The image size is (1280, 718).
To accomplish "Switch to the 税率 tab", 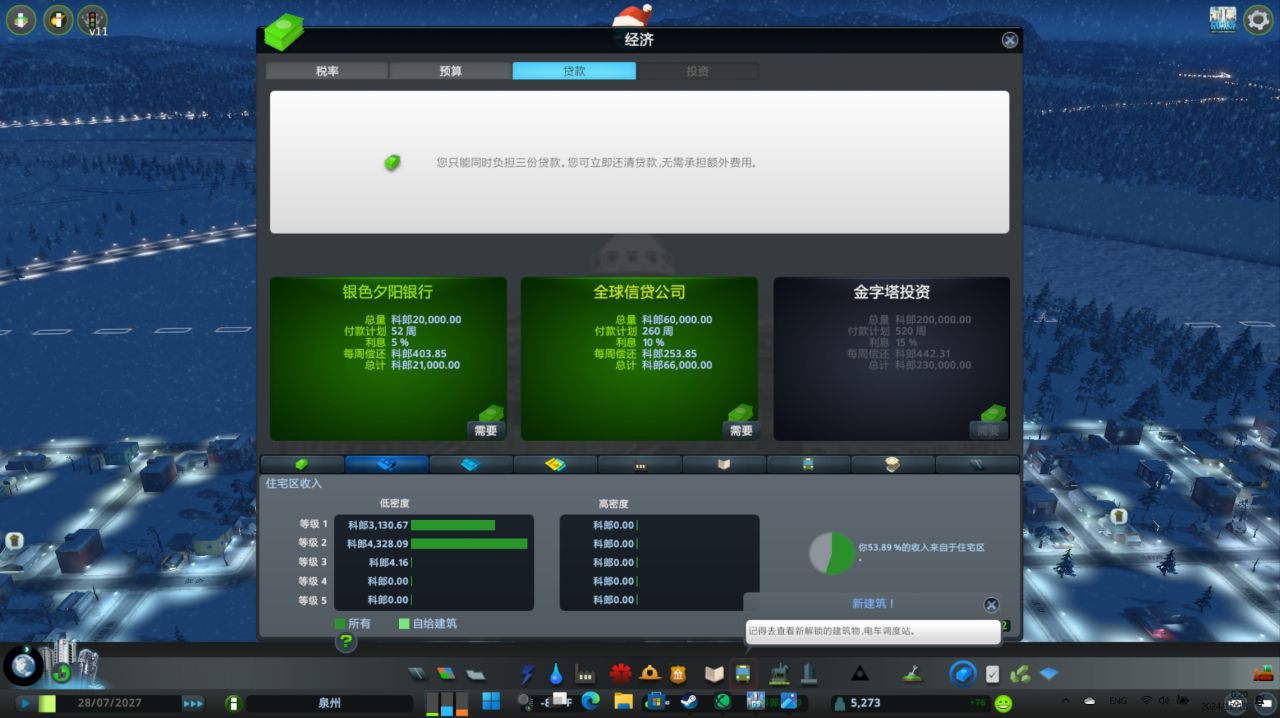I will (x=327, y=71).
